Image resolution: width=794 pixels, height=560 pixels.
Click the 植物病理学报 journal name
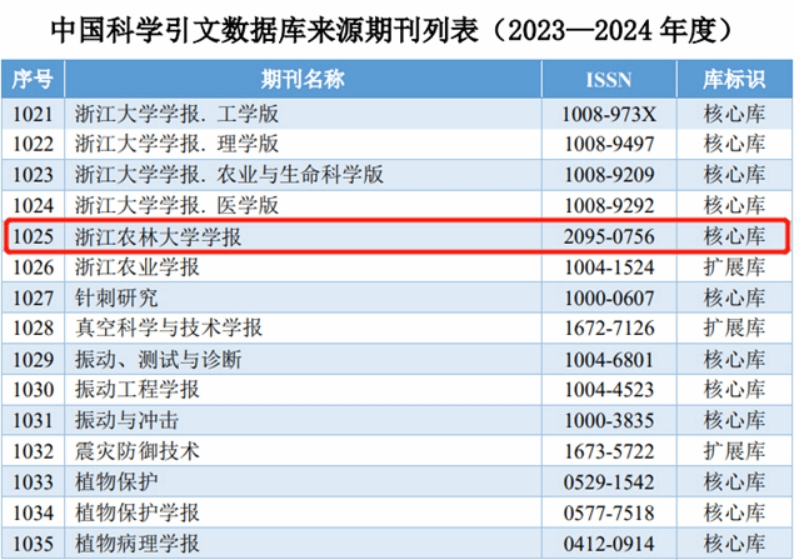(x=137, y=544)
